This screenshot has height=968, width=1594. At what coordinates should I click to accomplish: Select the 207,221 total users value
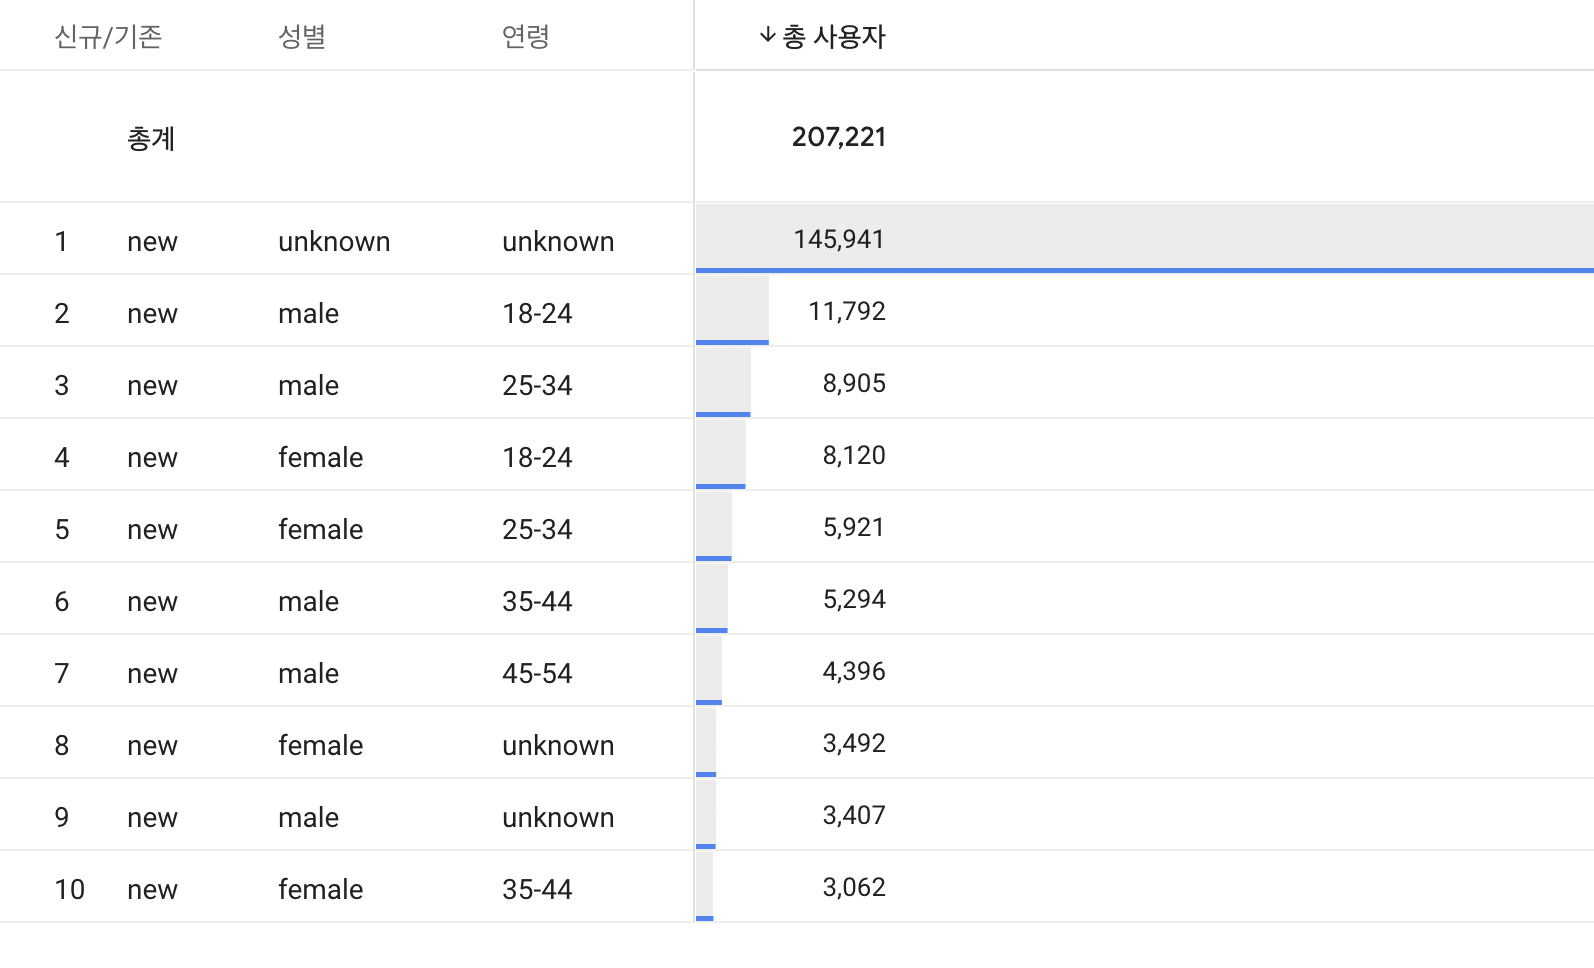click(838, 137)
